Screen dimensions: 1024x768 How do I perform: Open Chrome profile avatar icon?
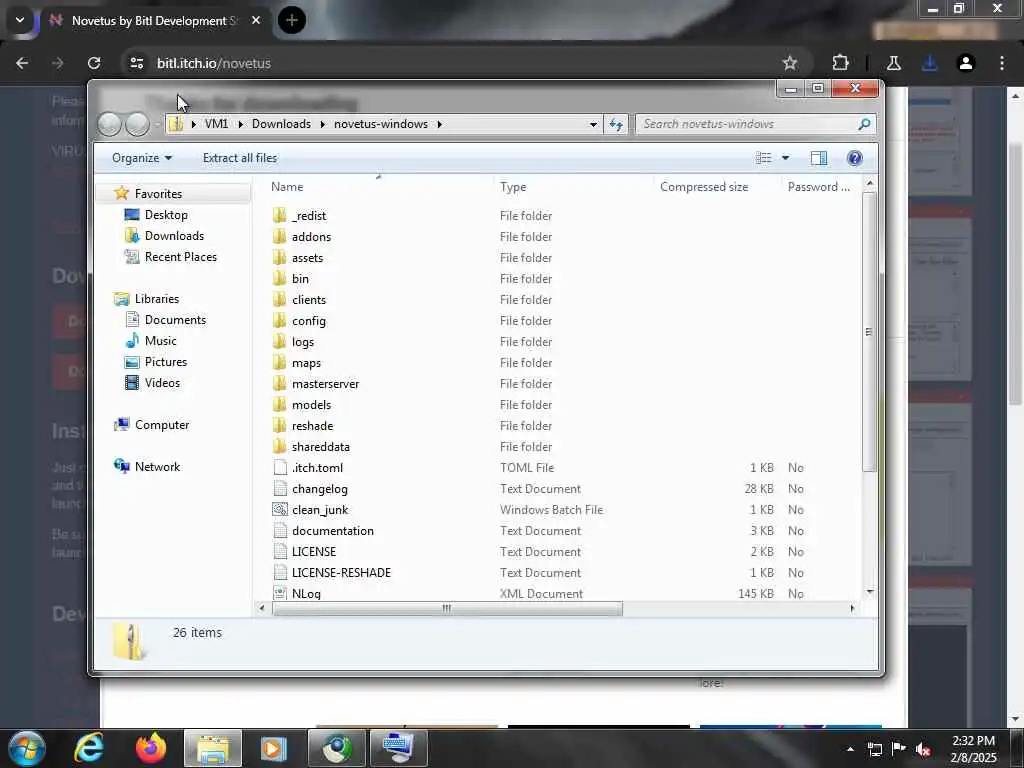966,63
